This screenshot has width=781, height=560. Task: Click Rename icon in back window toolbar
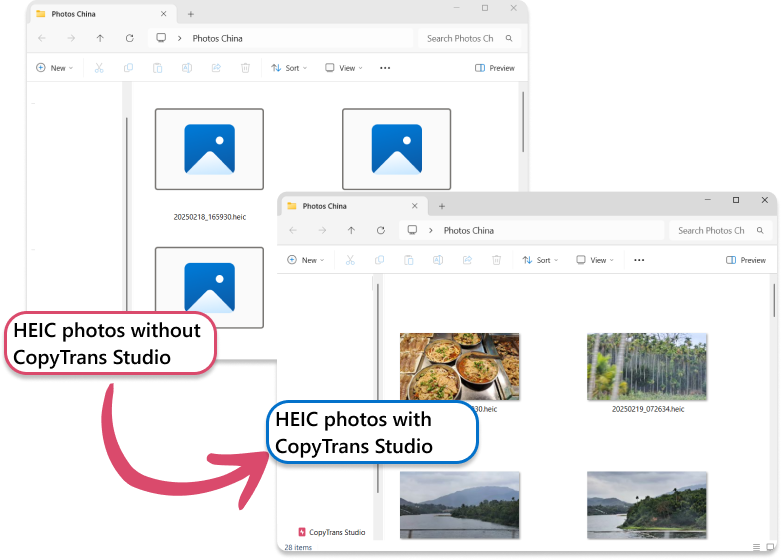click(187, 68)
